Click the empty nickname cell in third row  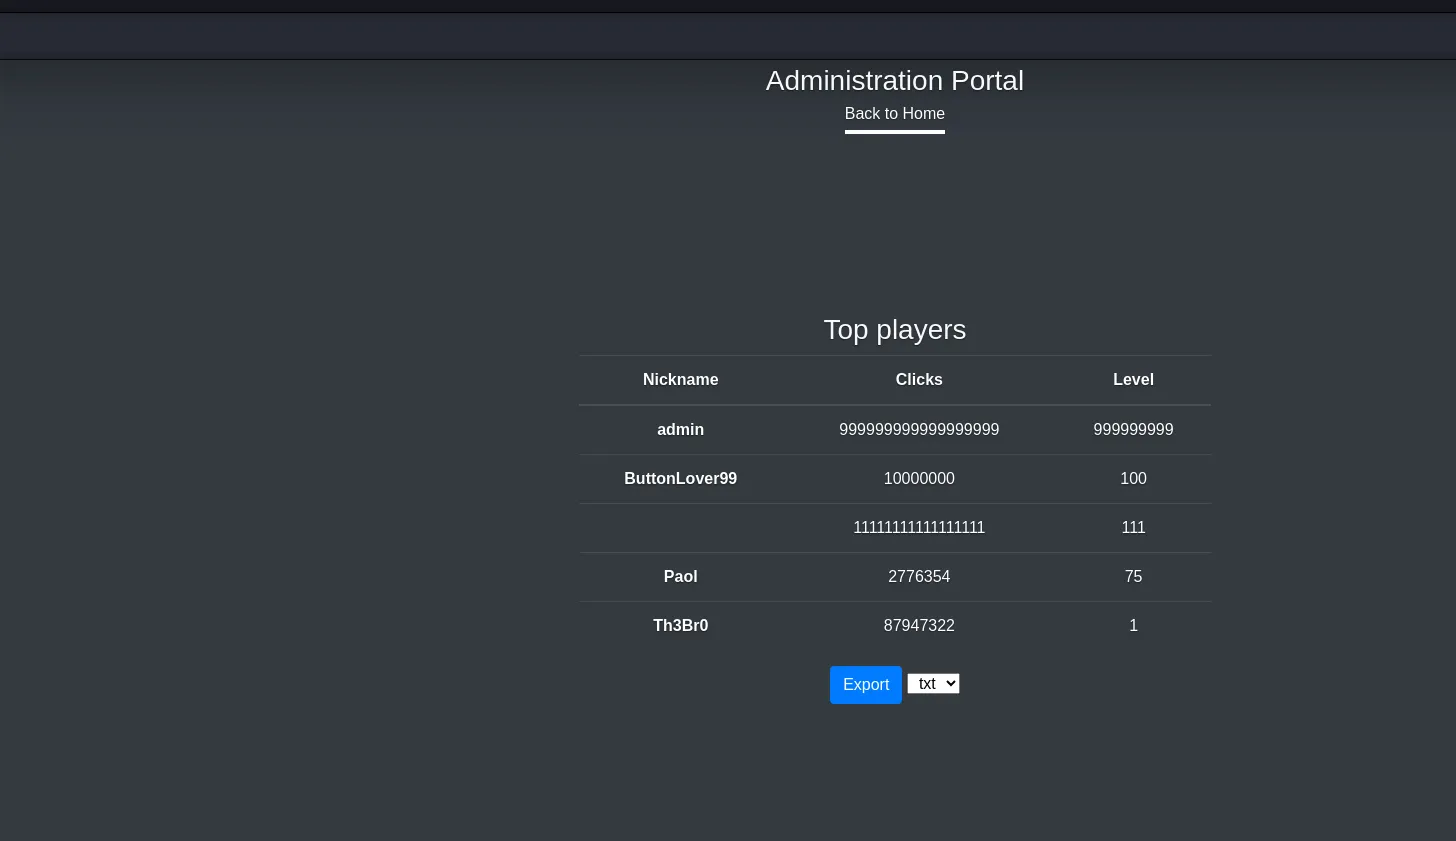click(x=680, y=528)
